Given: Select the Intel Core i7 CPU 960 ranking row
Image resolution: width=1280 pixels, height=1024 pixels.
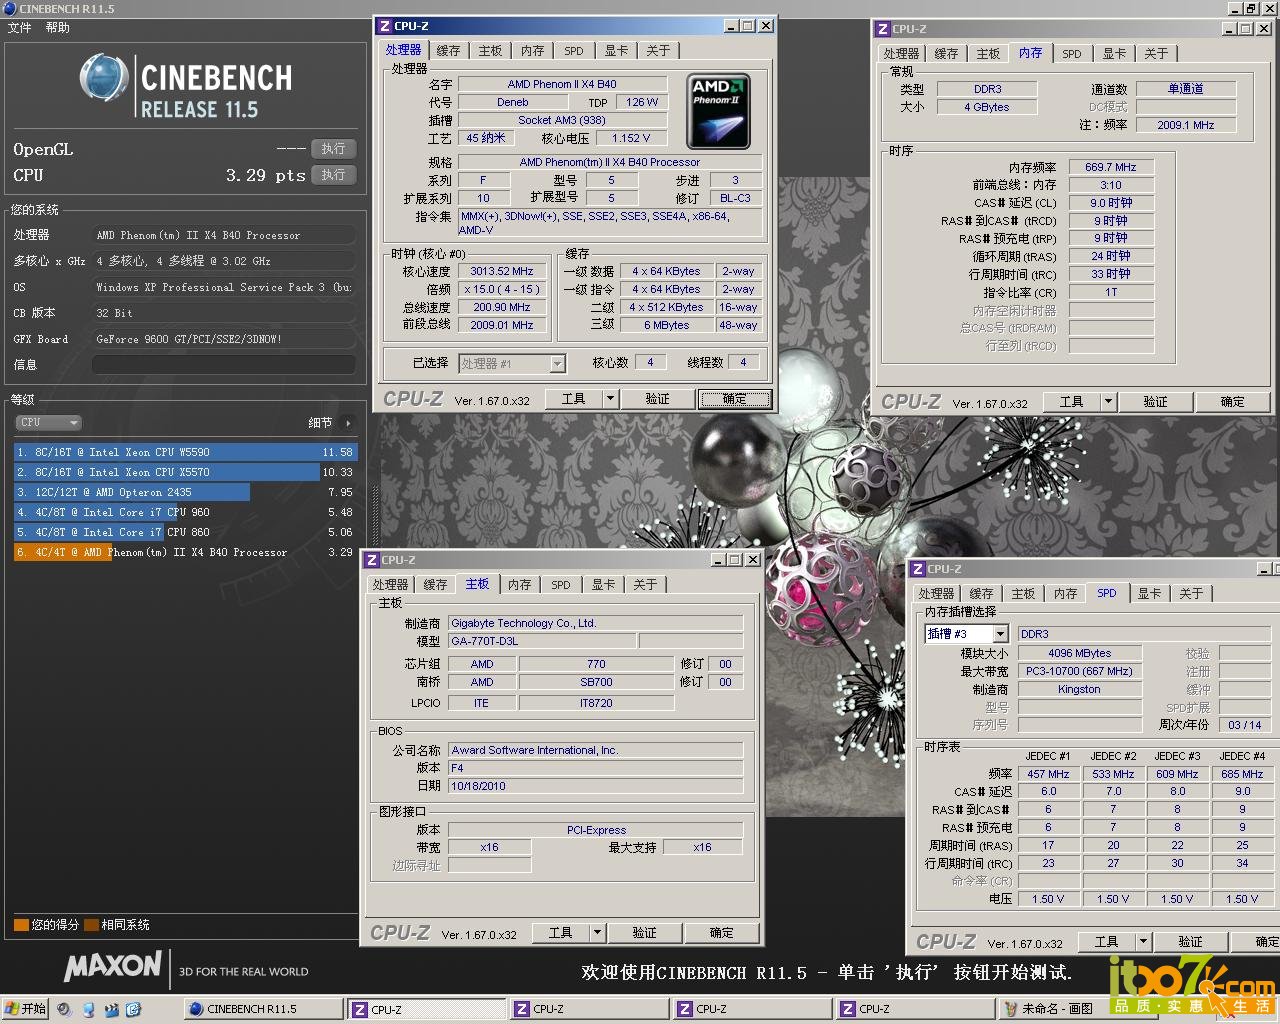Looking at the screenshot, I should (x=185, y=512).
